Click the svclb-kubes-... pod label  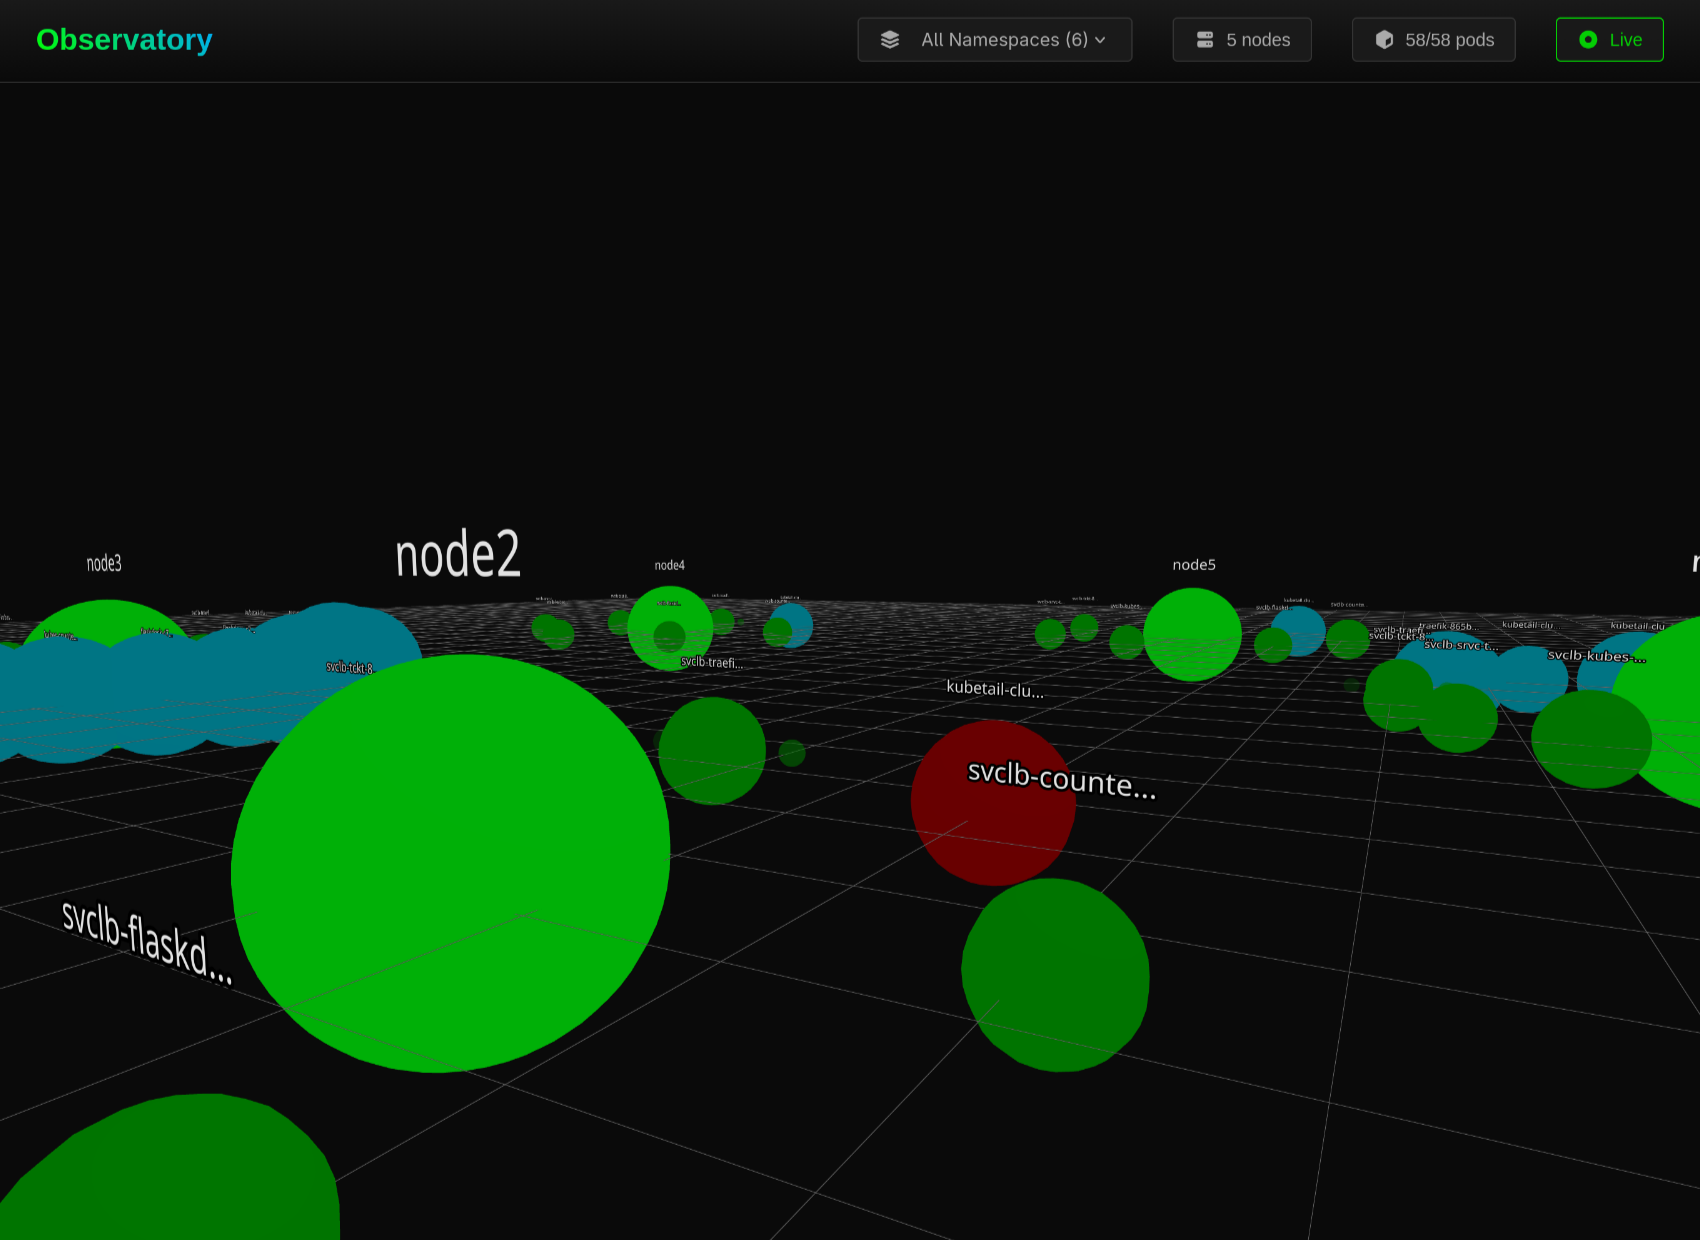click(1596, 656)
